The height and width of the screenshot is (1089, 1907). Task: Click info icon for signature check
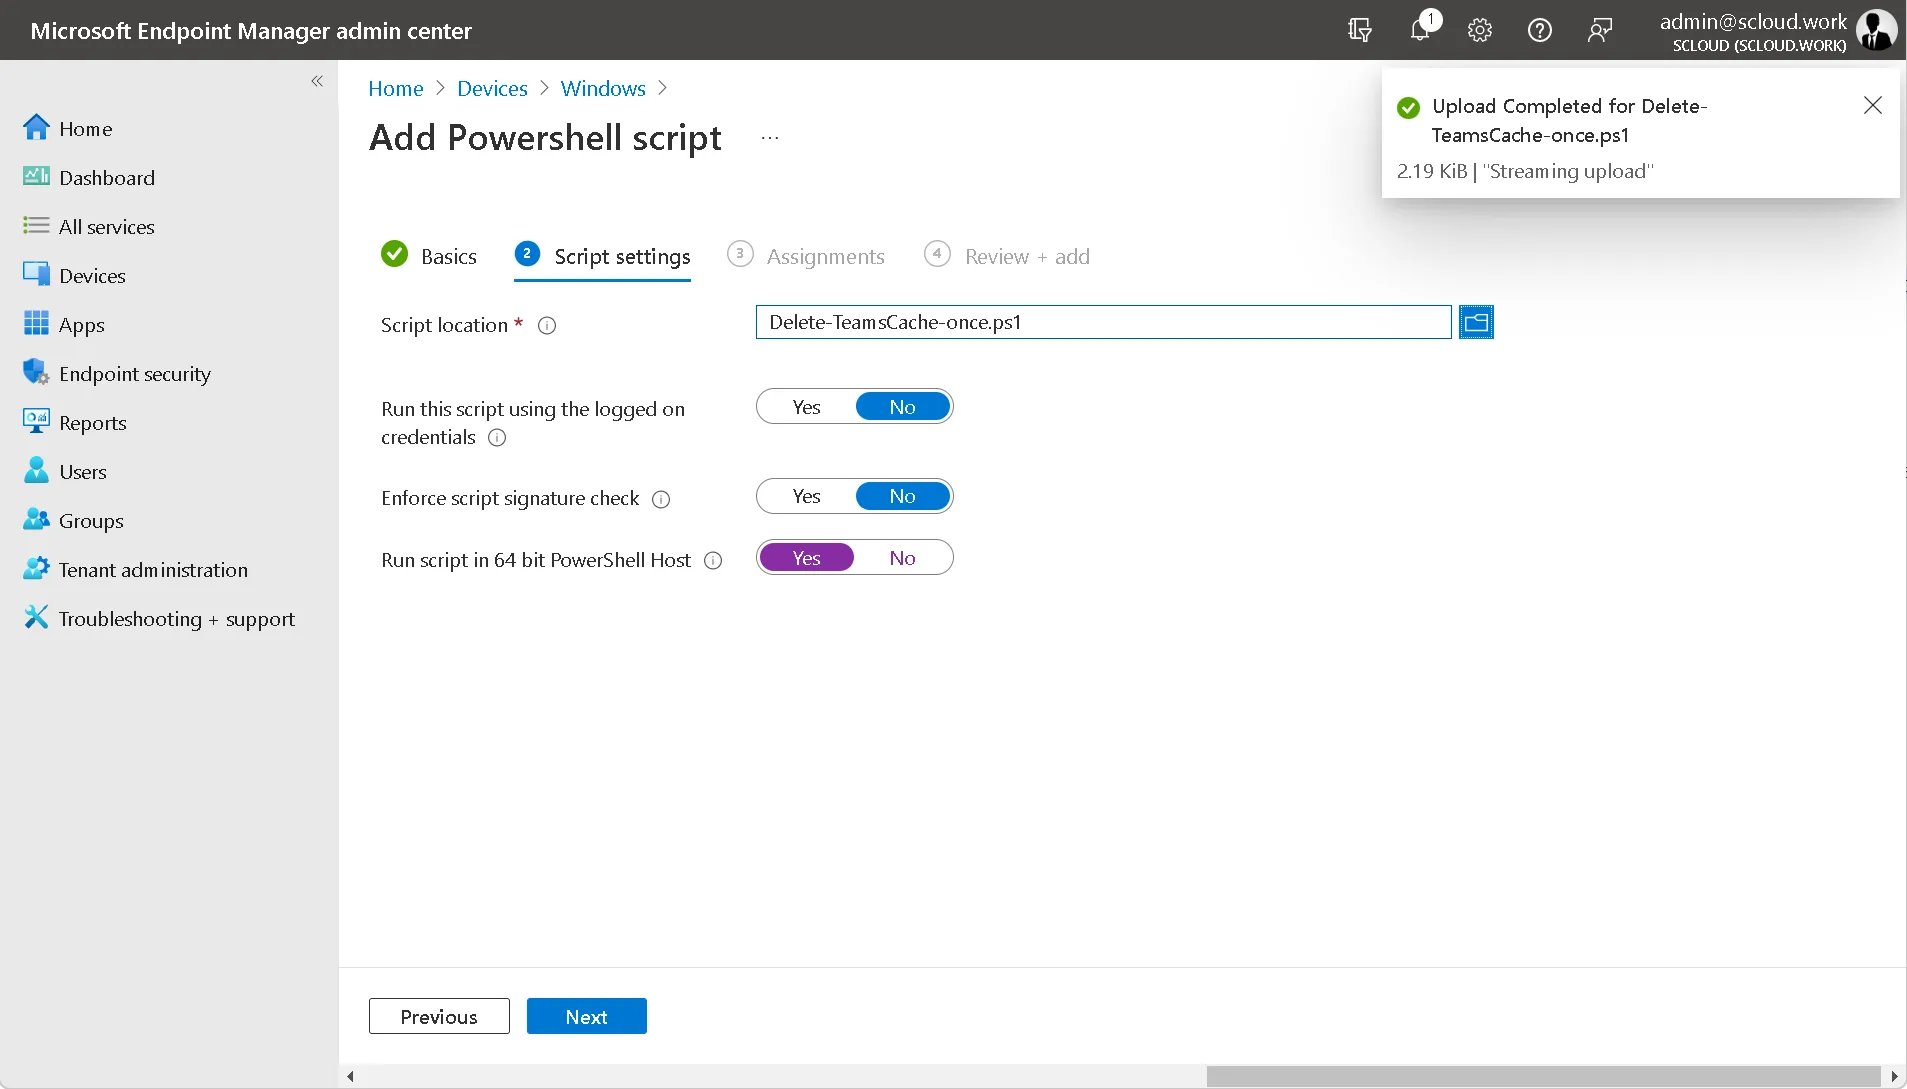(661, 499)
